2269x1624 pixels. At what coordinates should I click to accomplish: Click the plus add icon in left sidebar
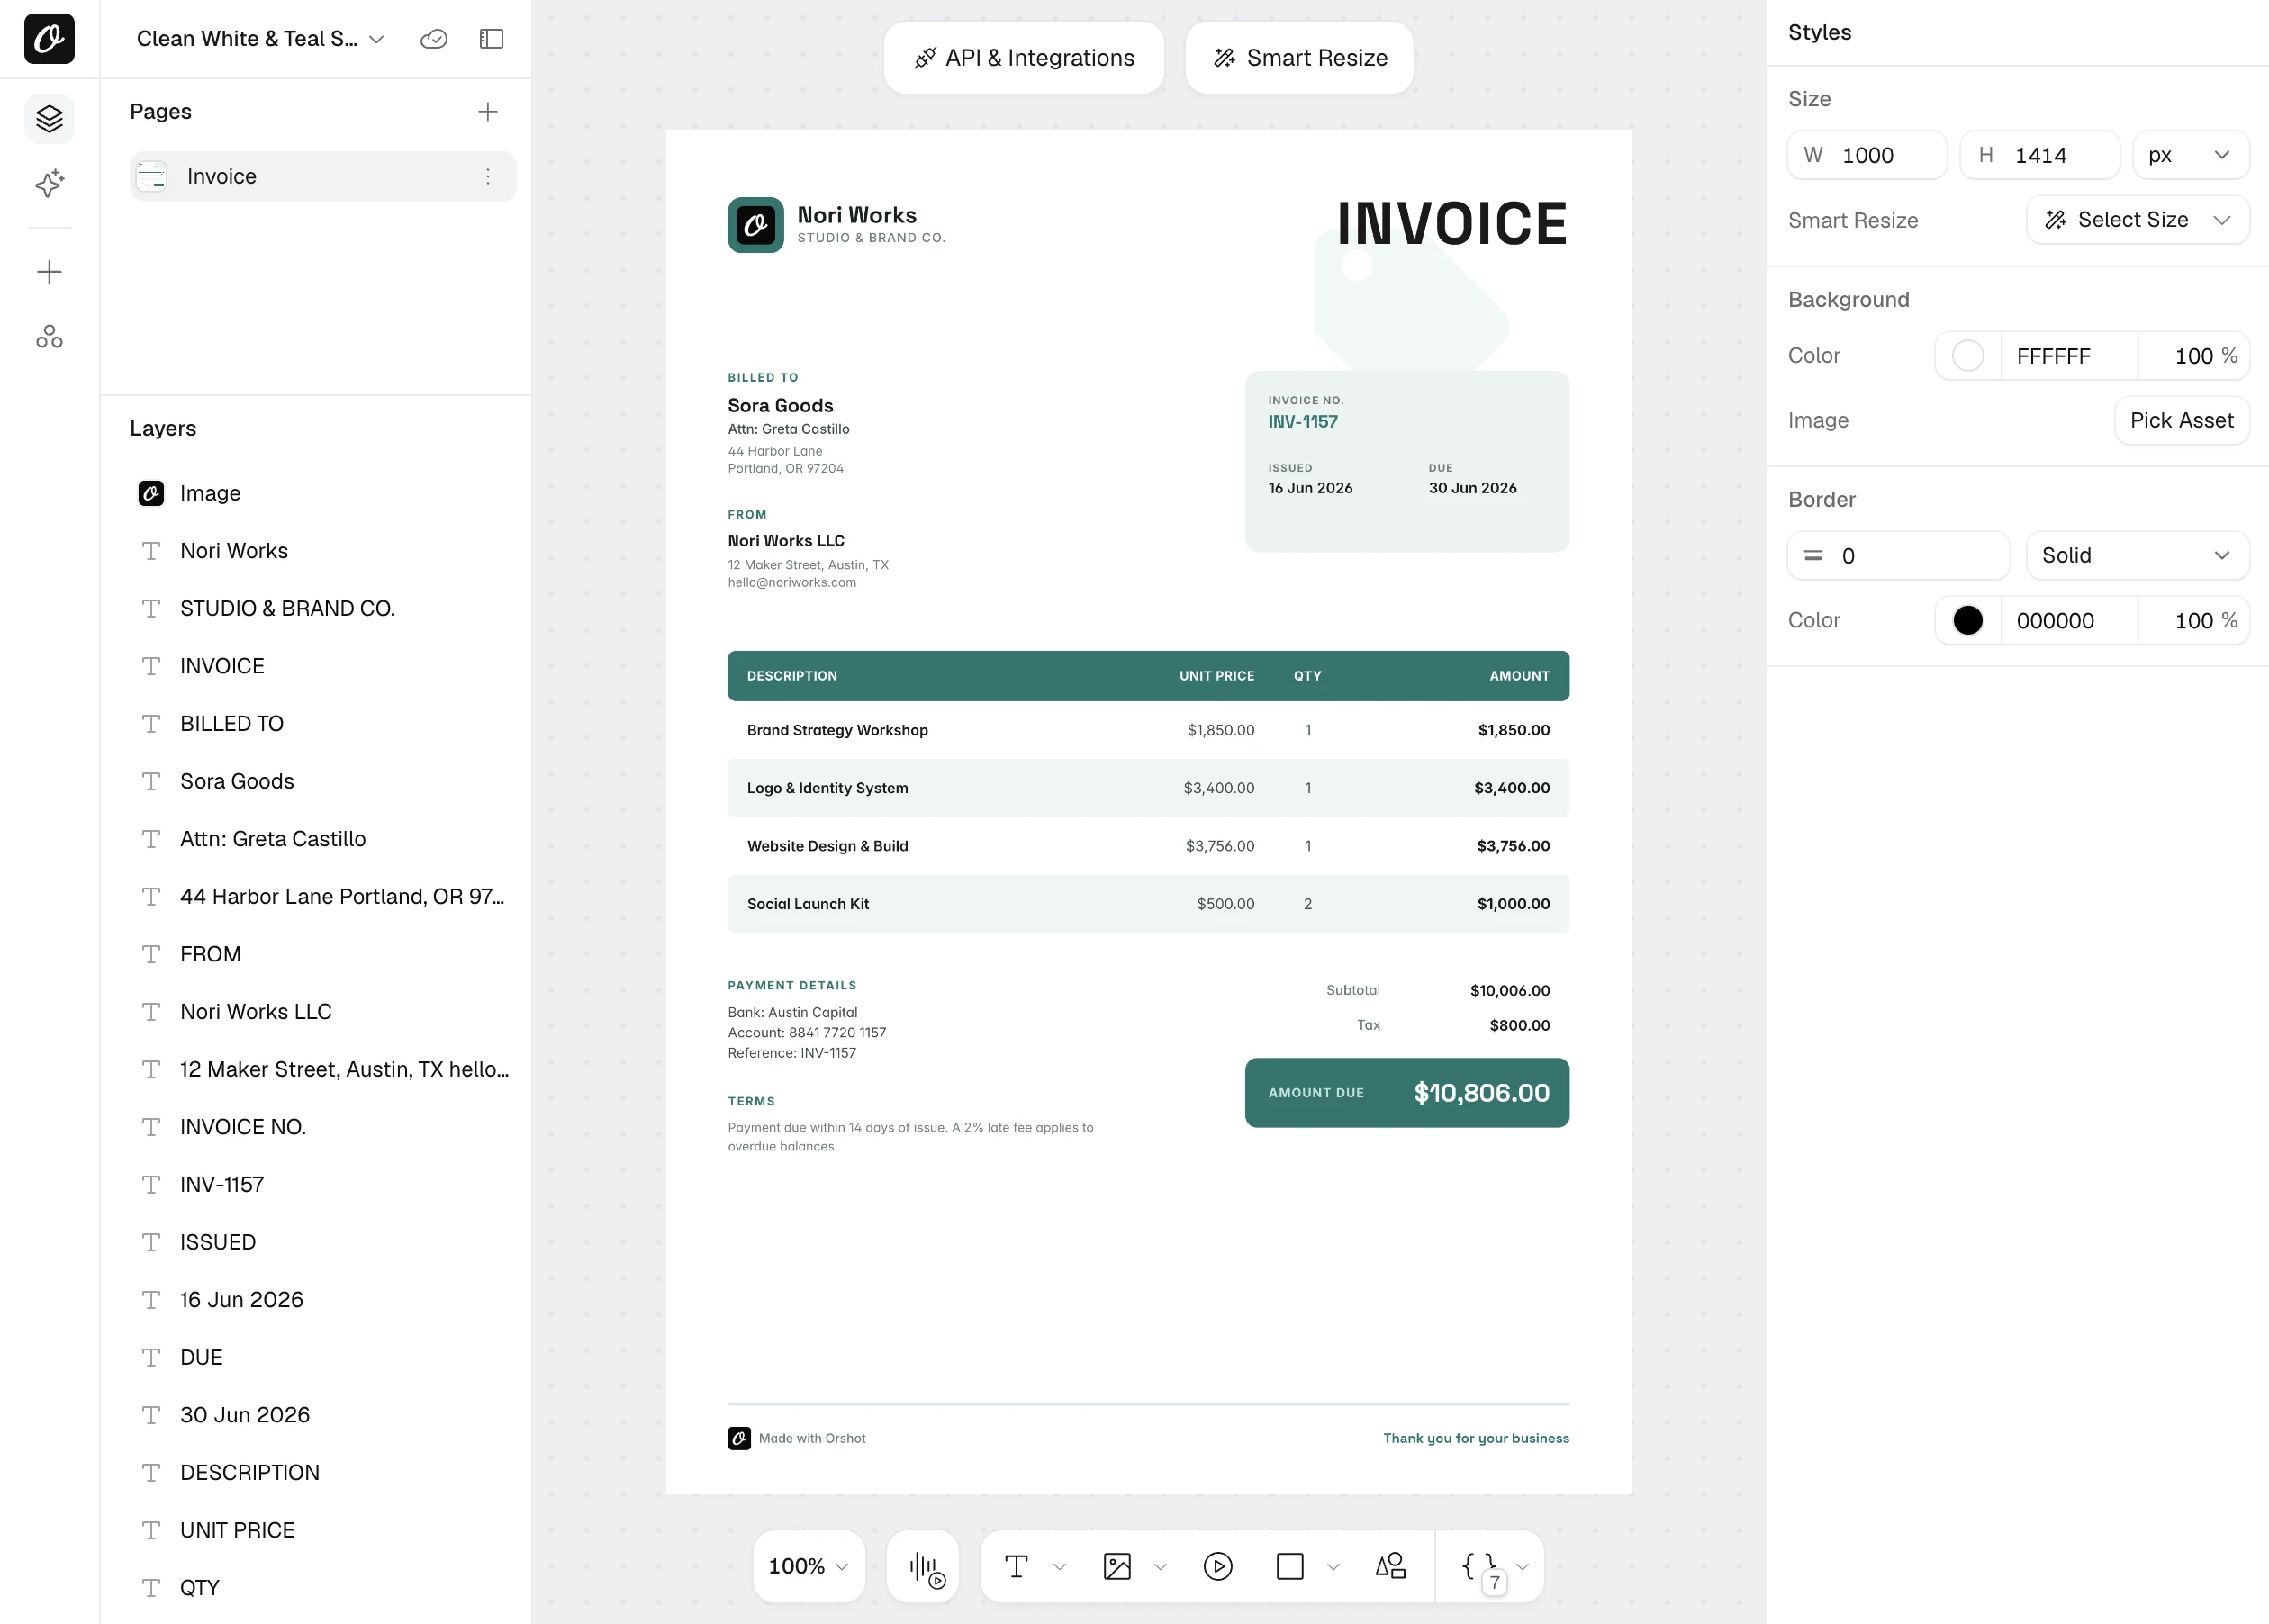49,272
